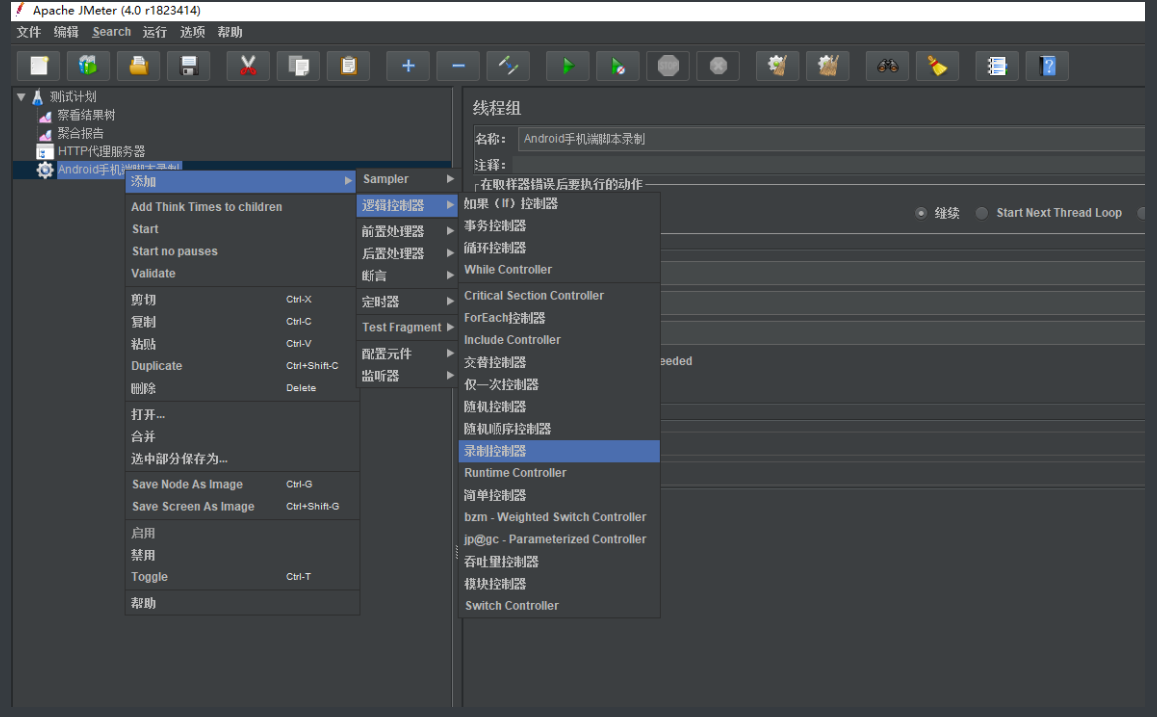Image resolution: width=1157 pixels, height=717 pixels.
Task: Click the Cut scissors toolbar icon
Action: (248, 66)
